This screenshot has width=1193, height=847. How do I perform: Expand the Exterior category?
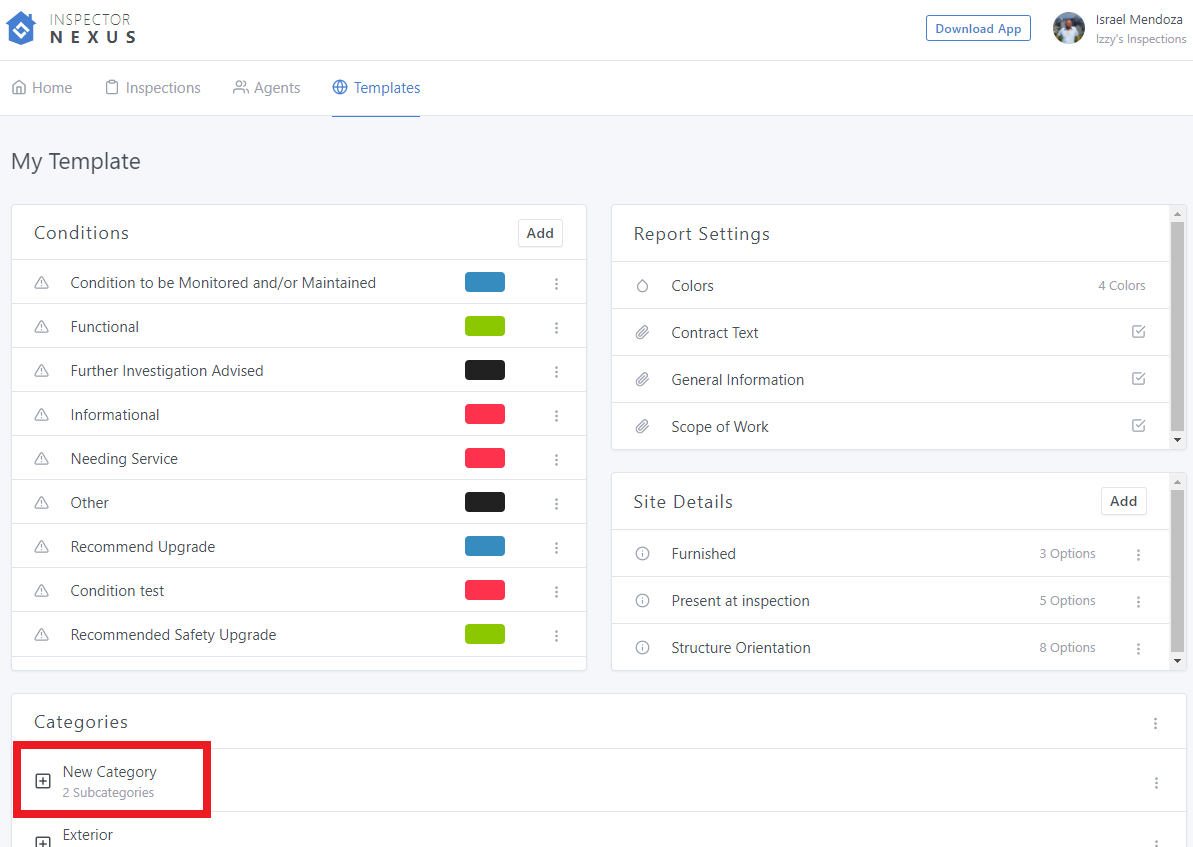[43, 841]
